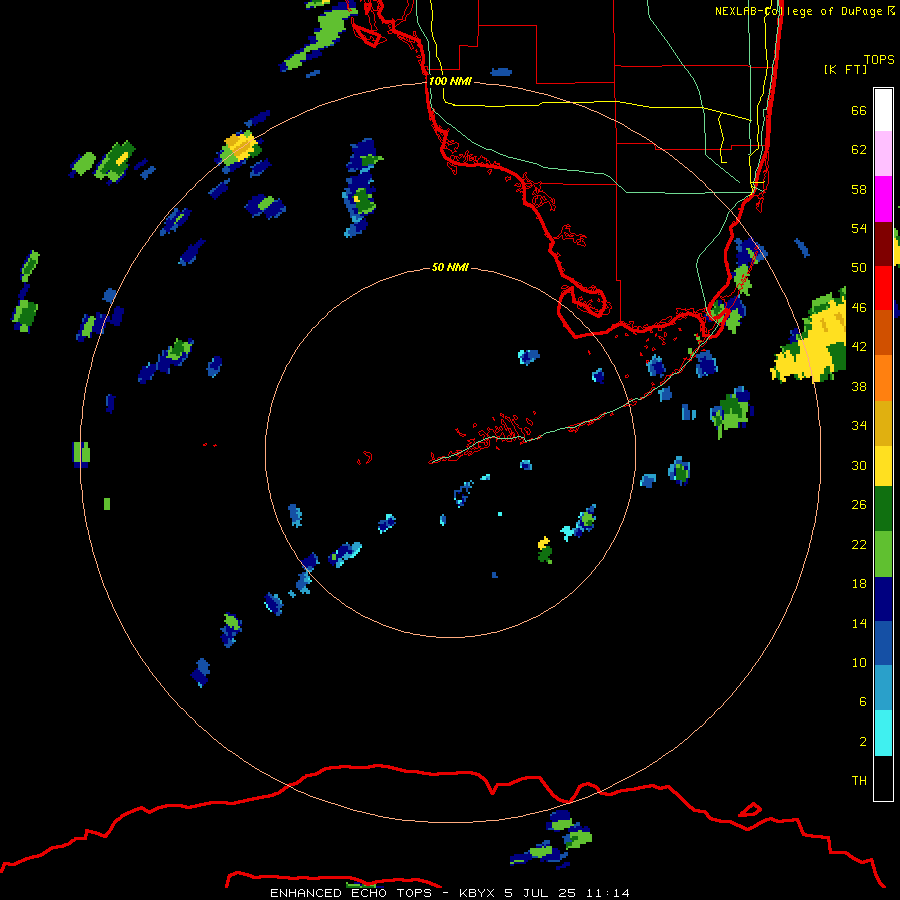Screen dimensions: 900x900
Task: Click the navy blue legend swatch
Action: tap(883, 599)
